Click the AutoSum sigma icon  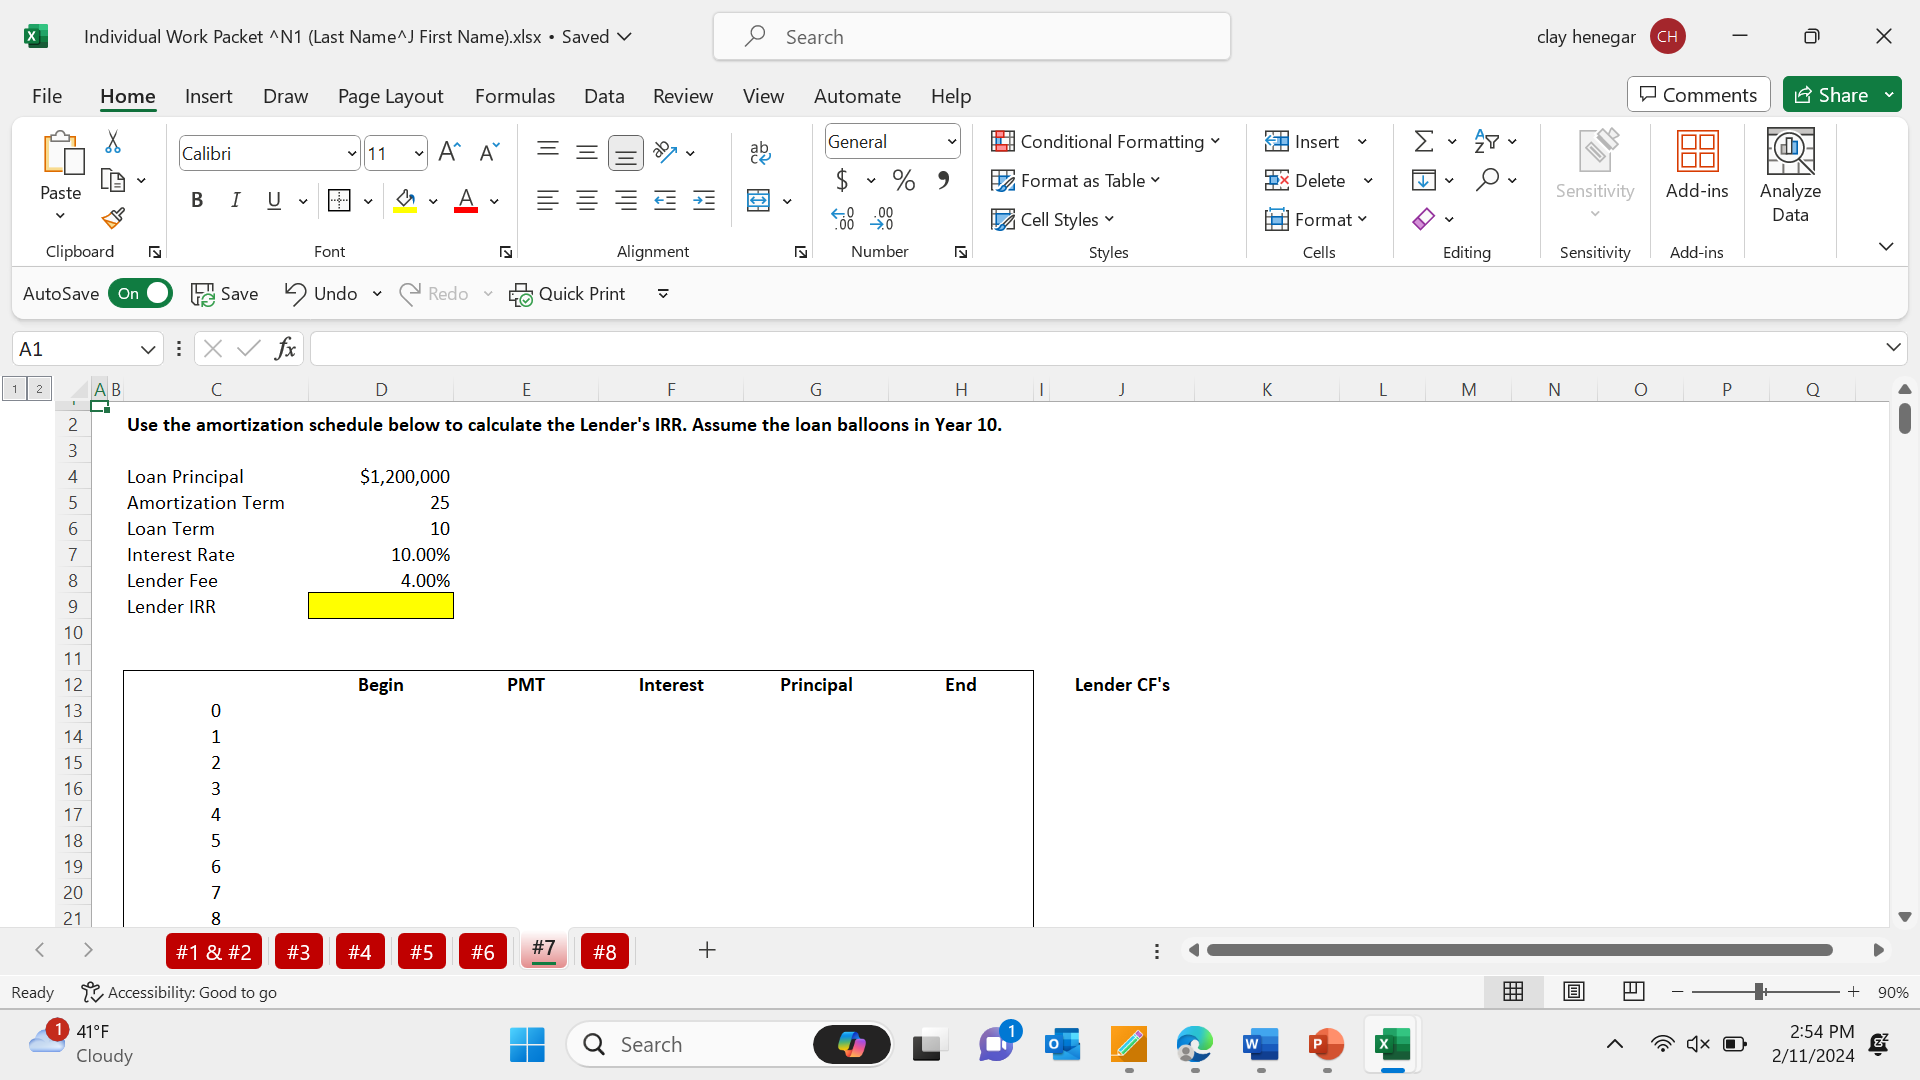coord(1424,141)
